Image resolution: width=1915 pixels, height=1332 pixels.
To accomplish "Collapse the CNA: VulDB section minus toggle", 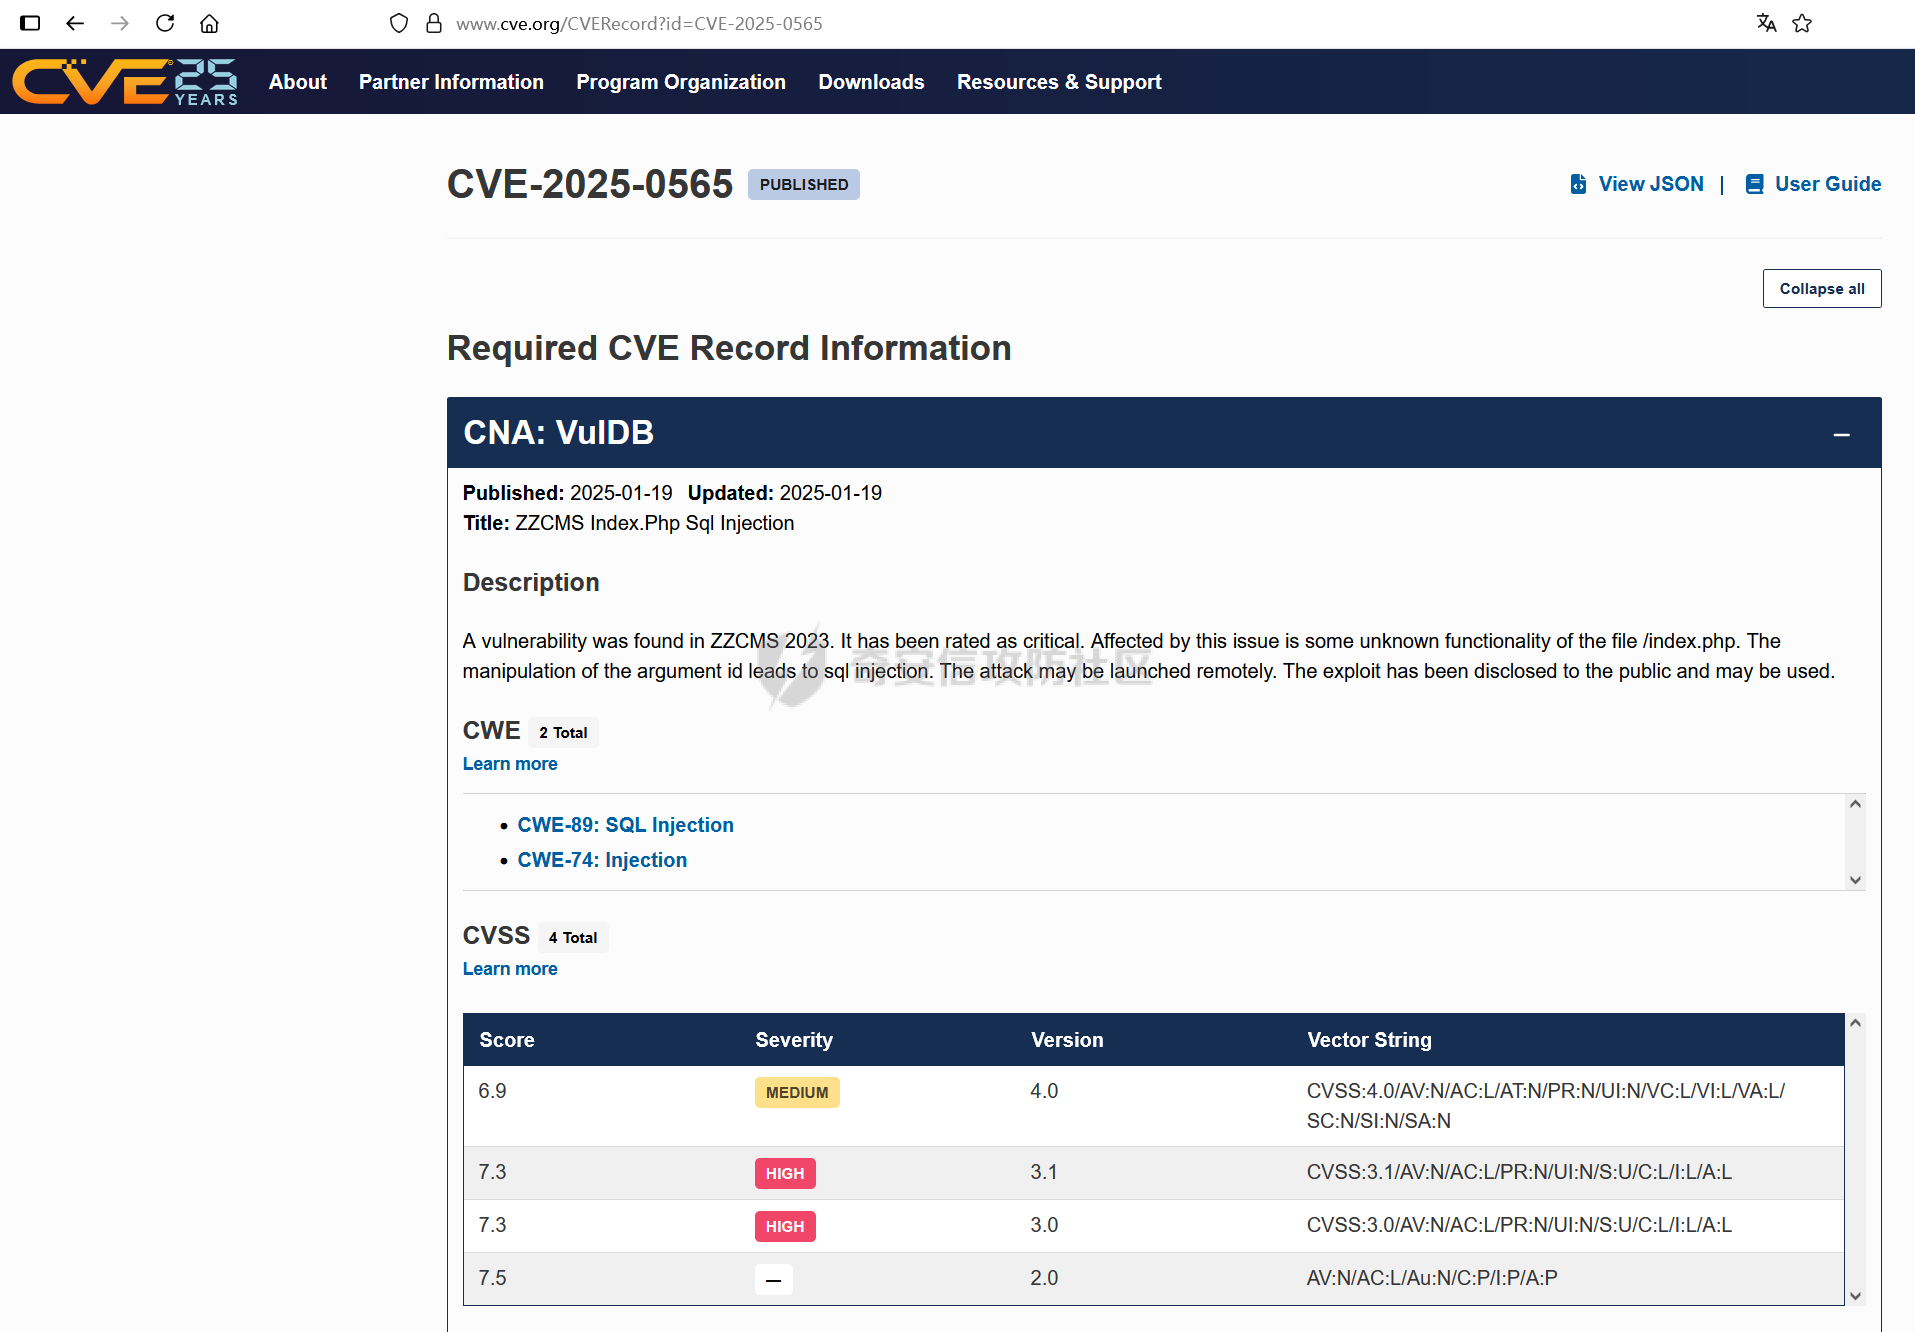I will point(1841,435).
